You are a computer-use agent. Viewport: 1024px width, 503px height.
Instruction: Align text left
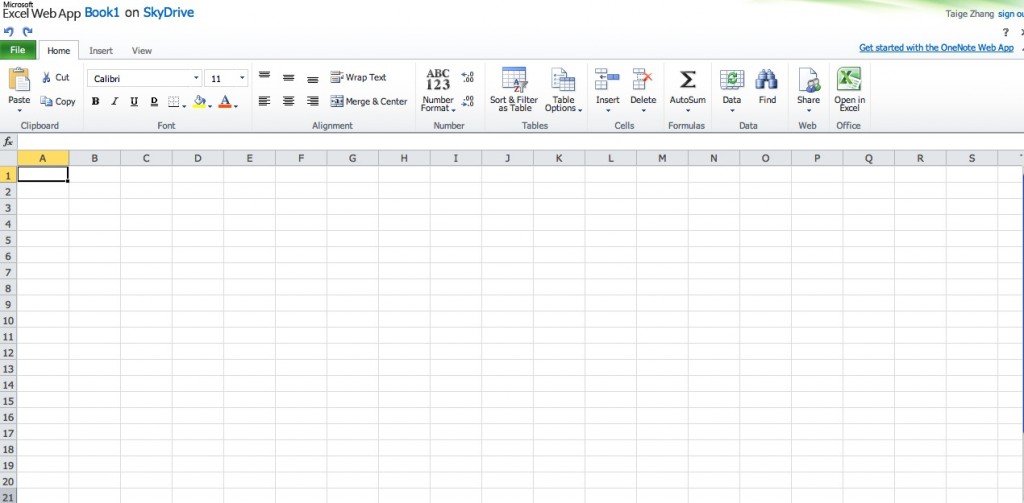(x=264, y=101)
